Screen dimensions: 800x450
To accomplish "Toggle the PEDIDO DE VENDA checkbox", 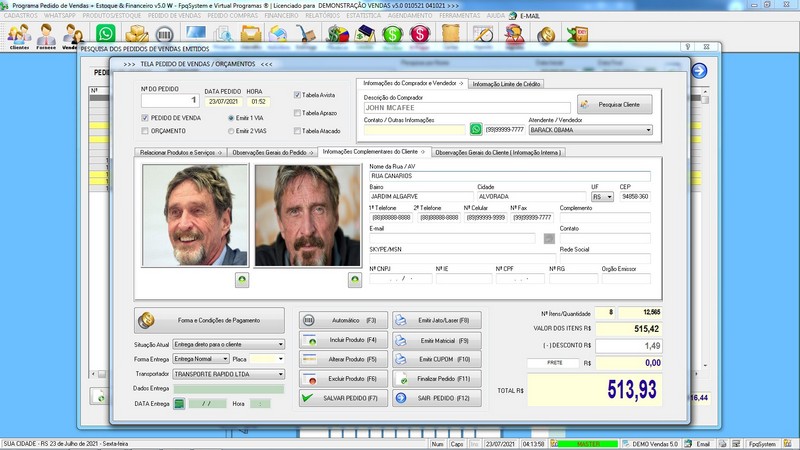I will [145, 118].
